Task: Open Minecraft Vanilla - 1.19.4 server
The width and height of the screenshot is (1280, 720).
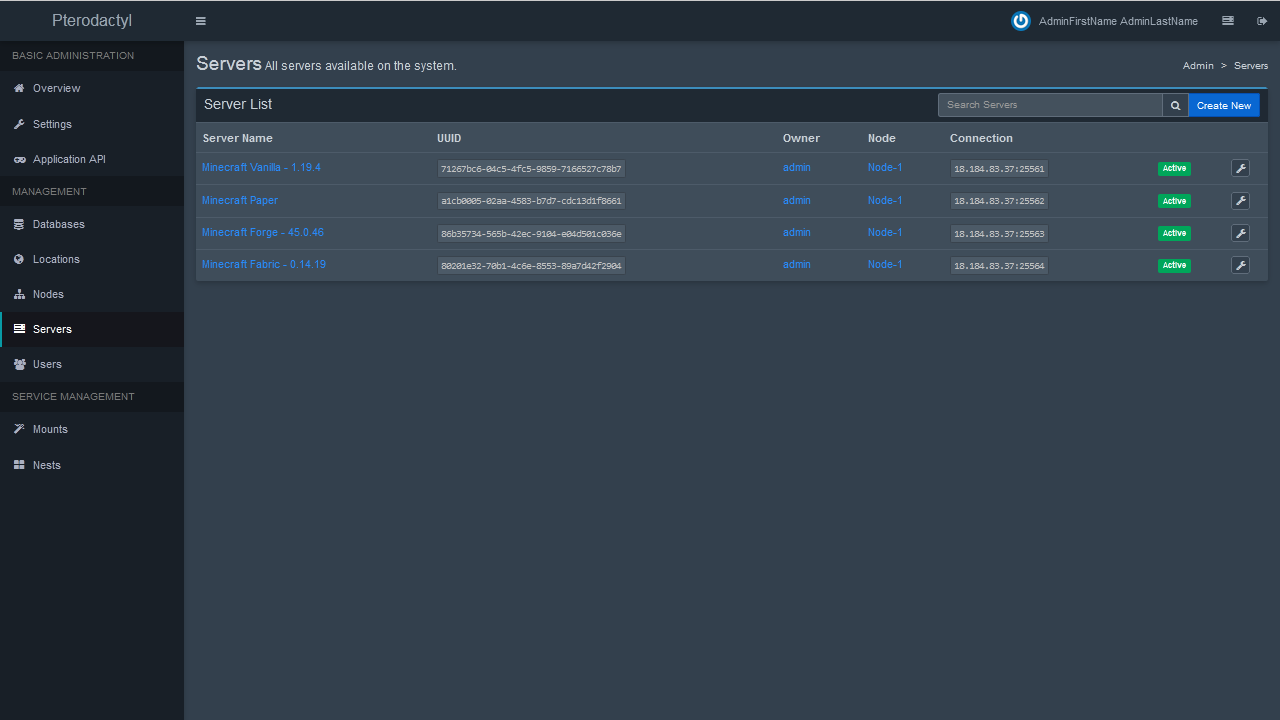Action: (x=261, y=168)
